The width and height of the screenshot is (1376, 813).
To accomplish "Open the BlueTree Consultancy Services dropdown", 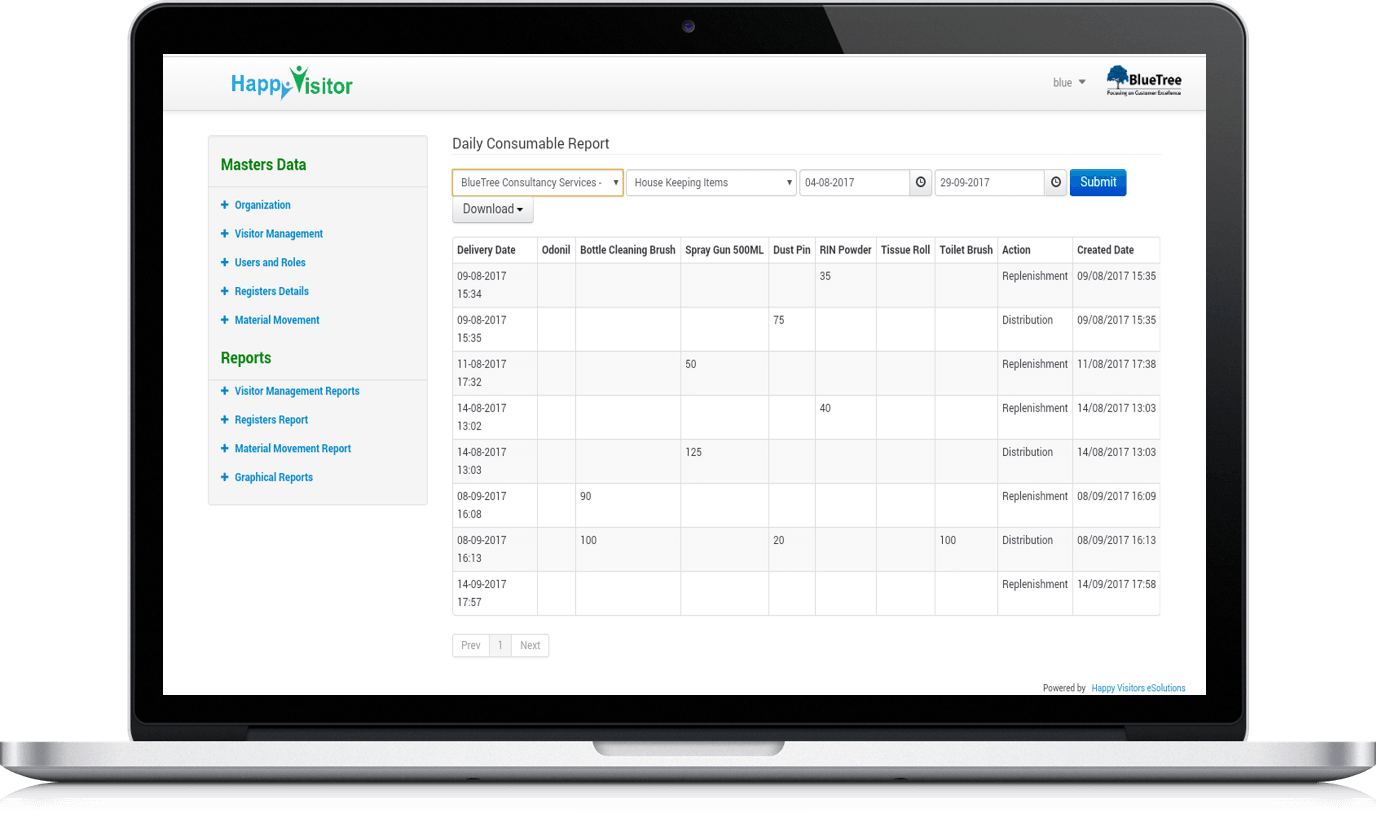I will tap(538, 183).
